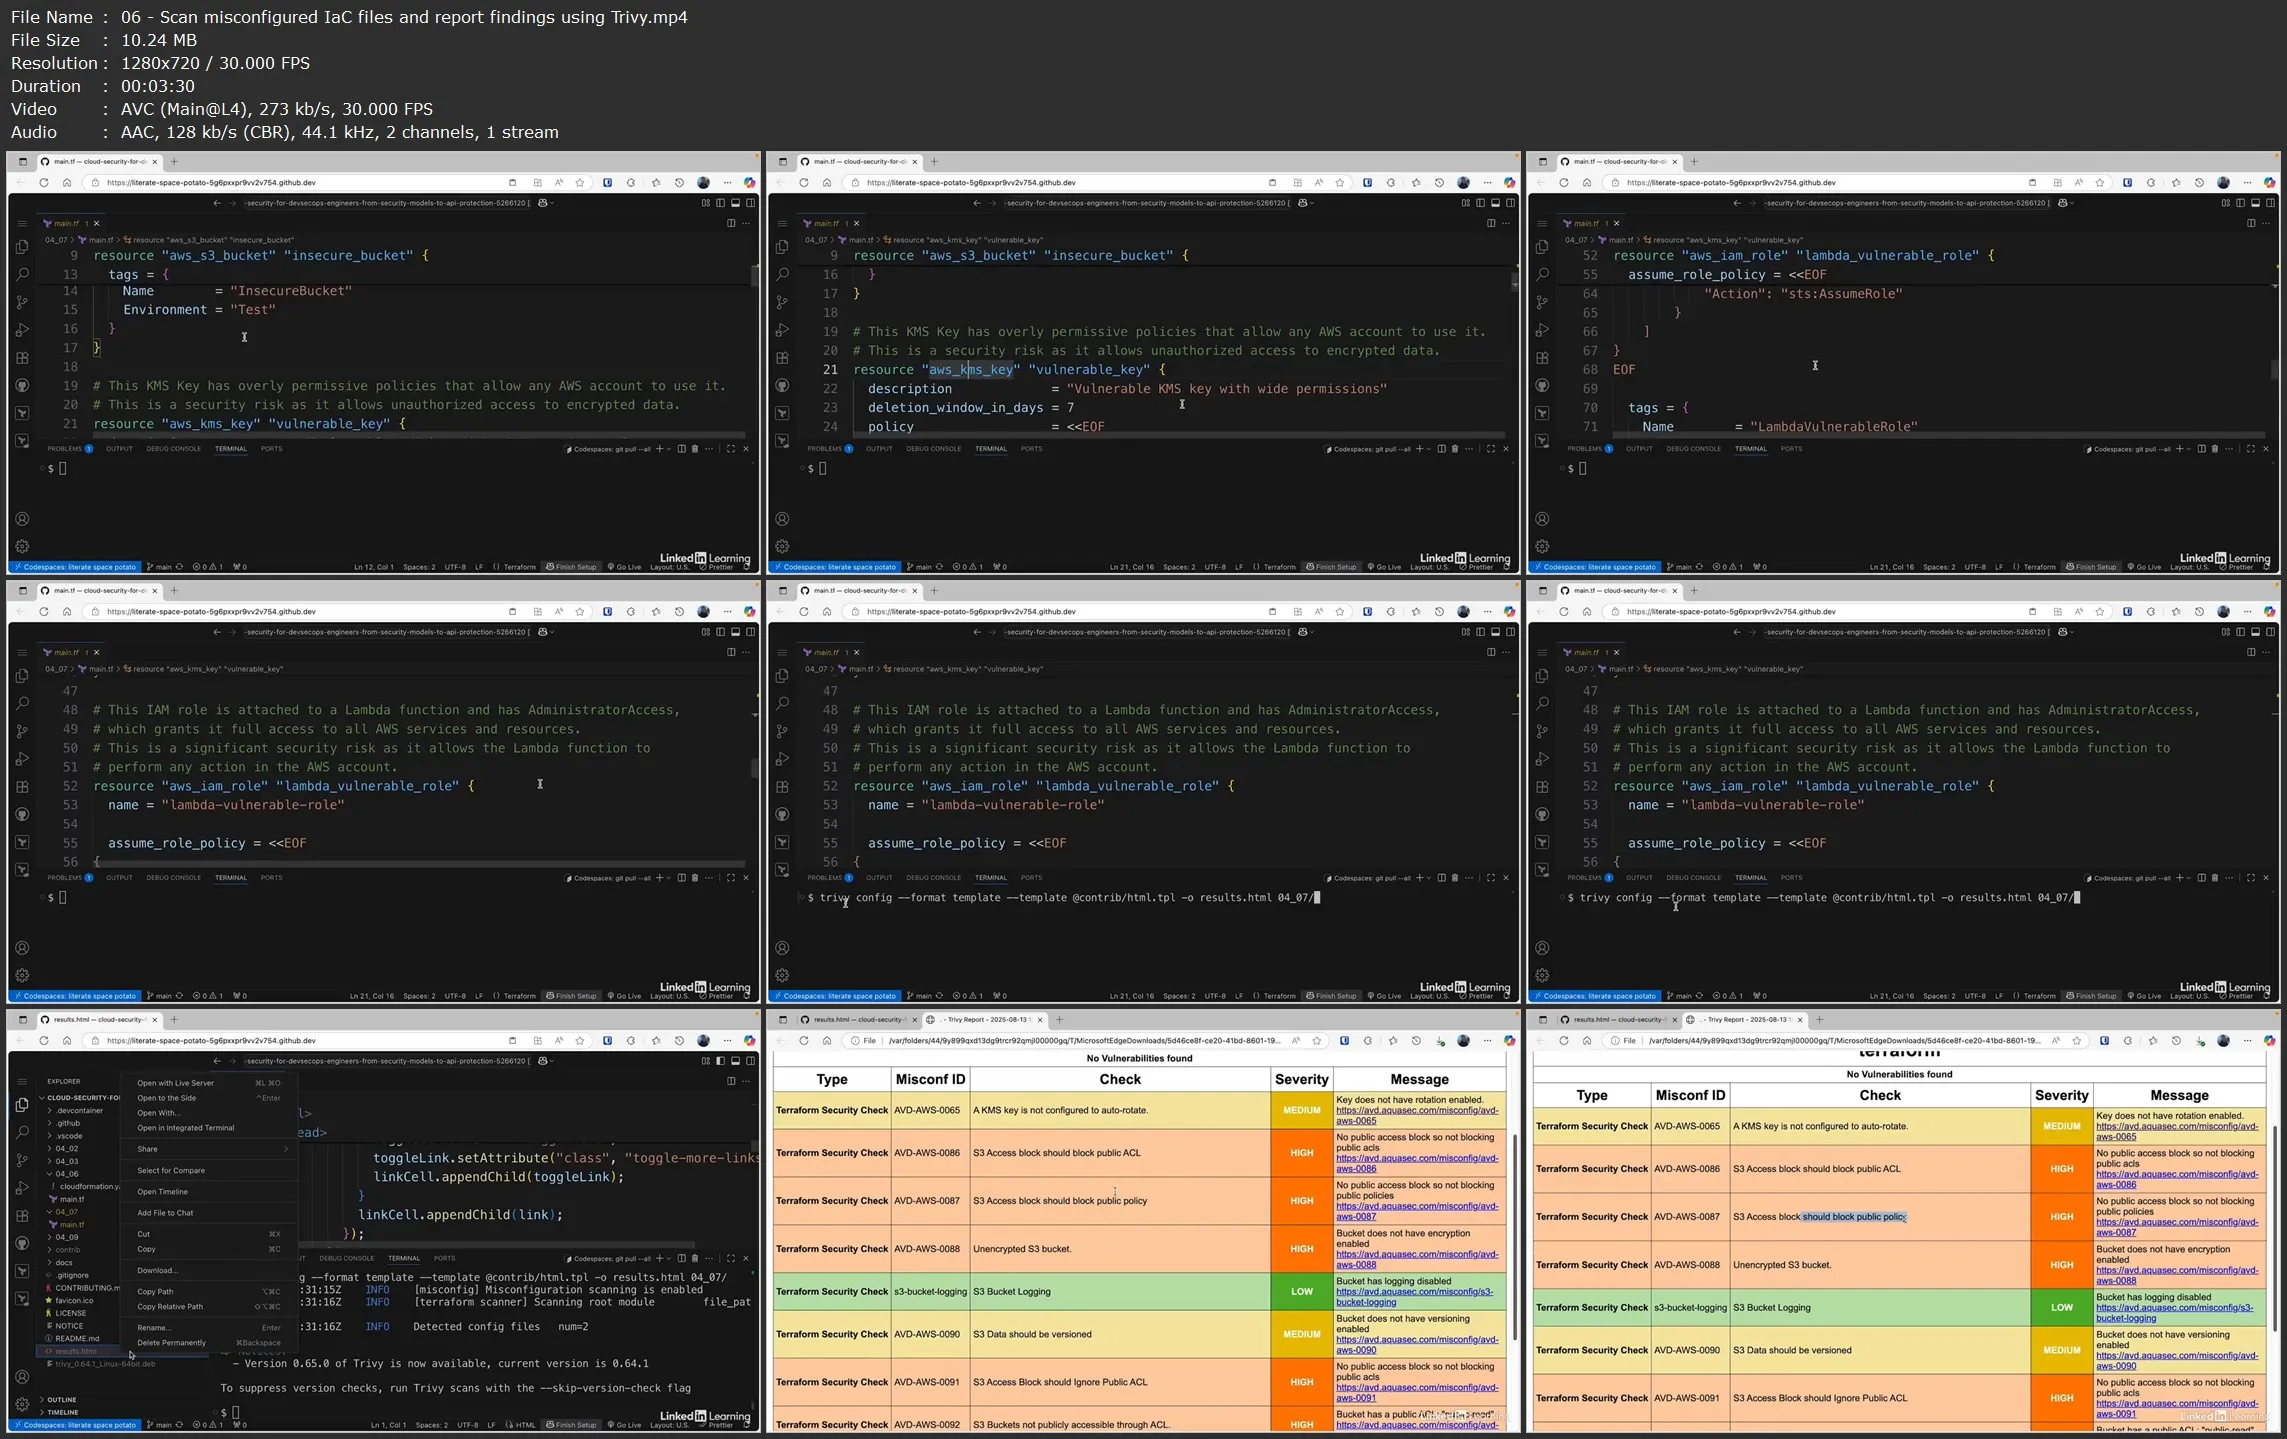
Task: Open Extensions icon beside the Explorer file tree
Action: pyautogui.click(x=22, y=1216)
